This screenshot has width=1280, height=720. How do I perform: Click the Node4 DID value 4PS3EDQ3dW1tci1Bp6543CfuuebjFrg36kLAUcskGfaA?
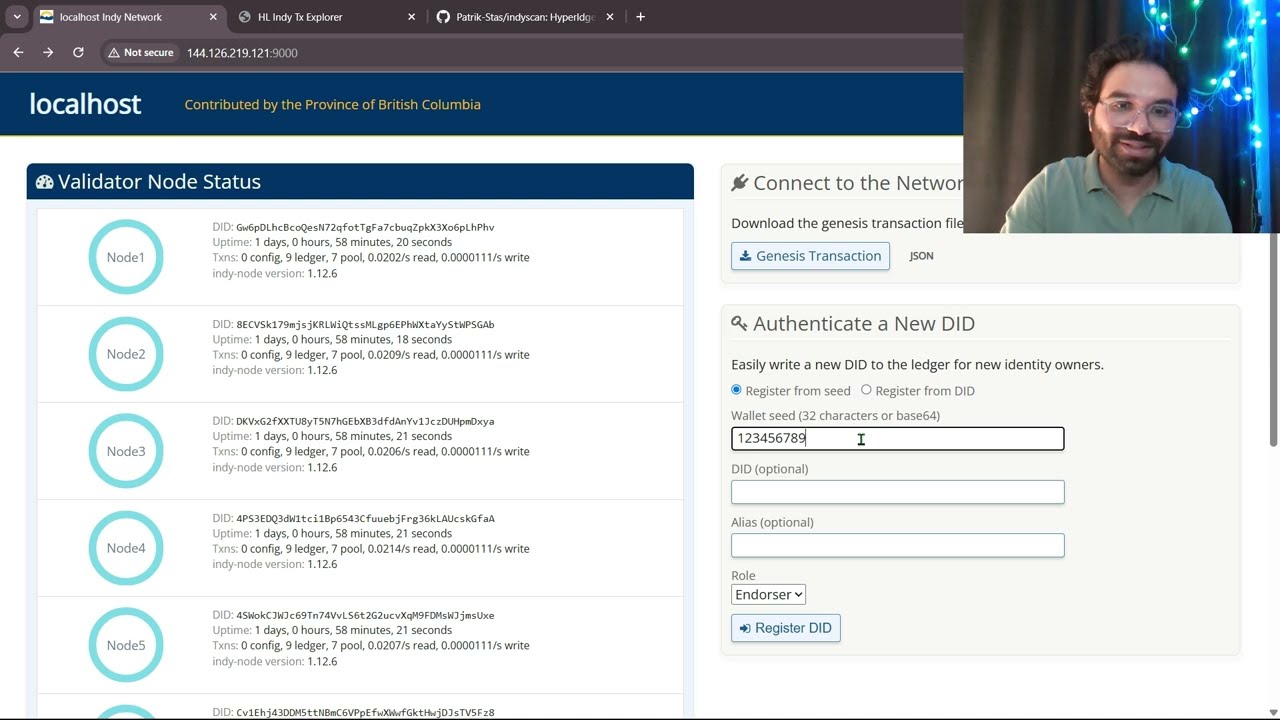[365, 518]
